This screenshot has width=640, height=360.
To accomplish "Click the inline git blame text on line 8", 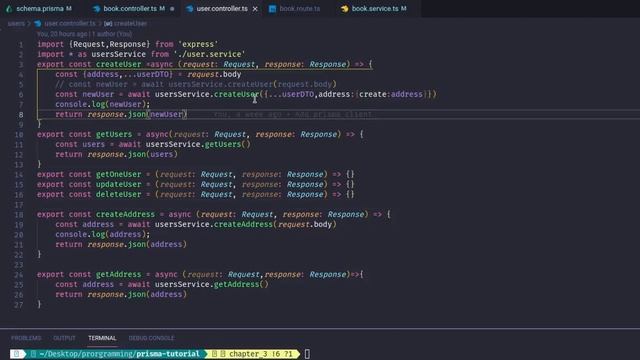I will [x=293, y=115].
